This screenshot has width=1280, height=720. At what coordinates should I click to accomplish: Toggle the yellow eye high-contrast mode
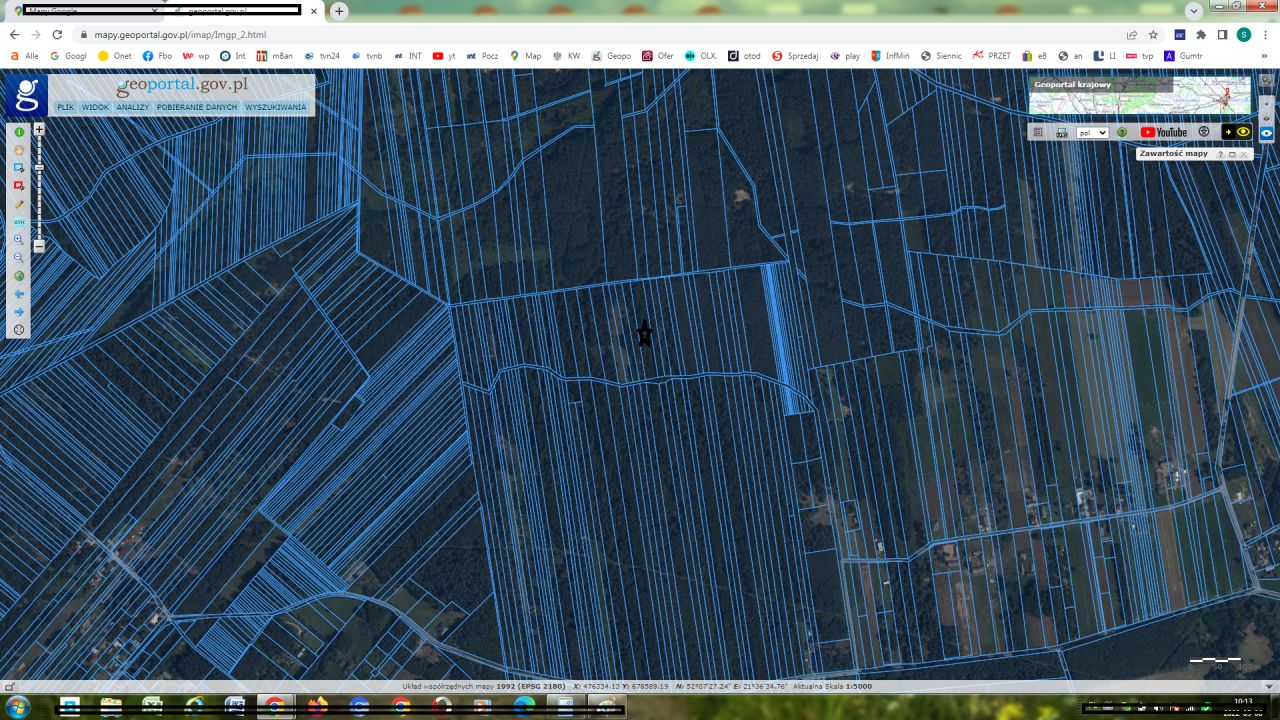[x=1236, y=132]
